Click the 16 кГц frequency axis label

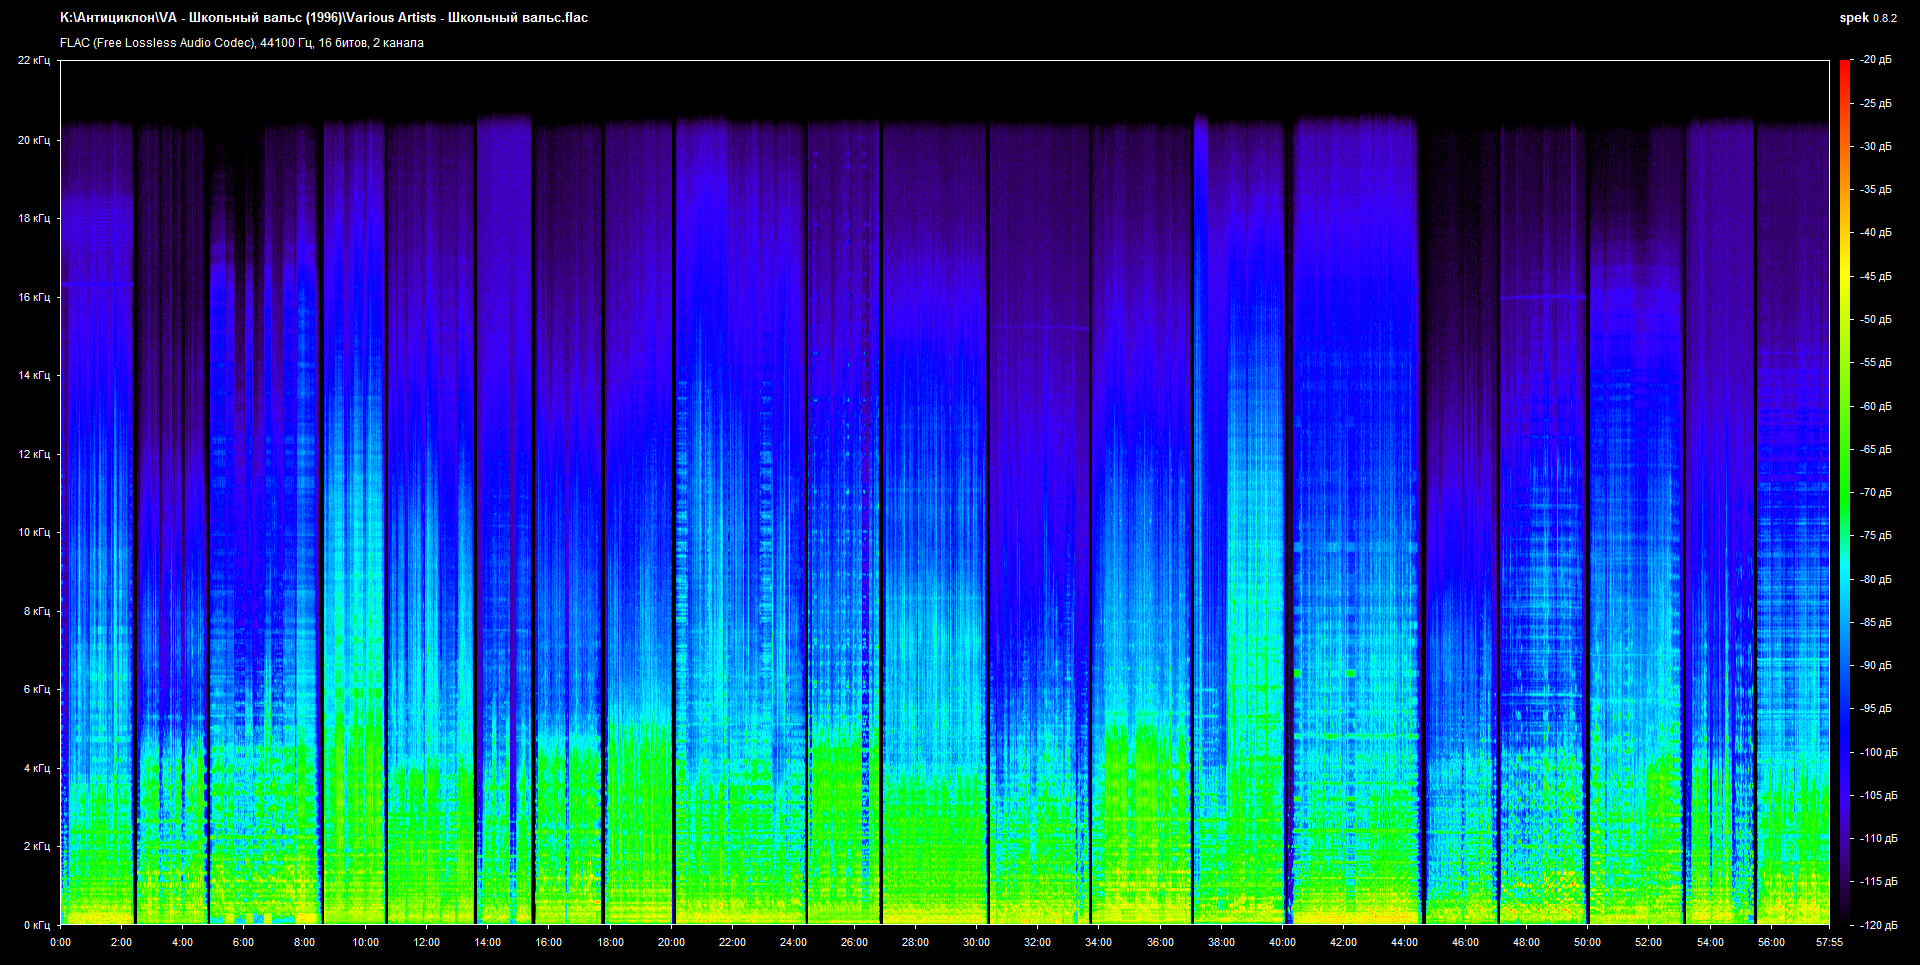[33, 297]
